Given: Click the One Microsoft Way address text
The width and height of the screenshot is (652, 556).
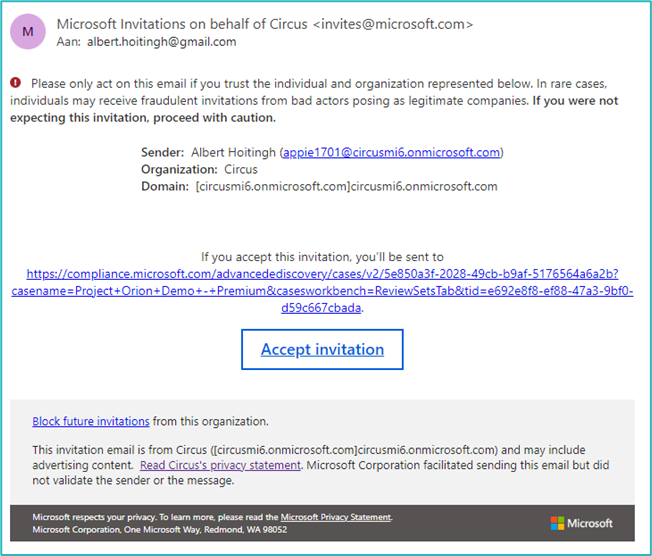Looking at the screenshot, I should click(x=166, y=529).
